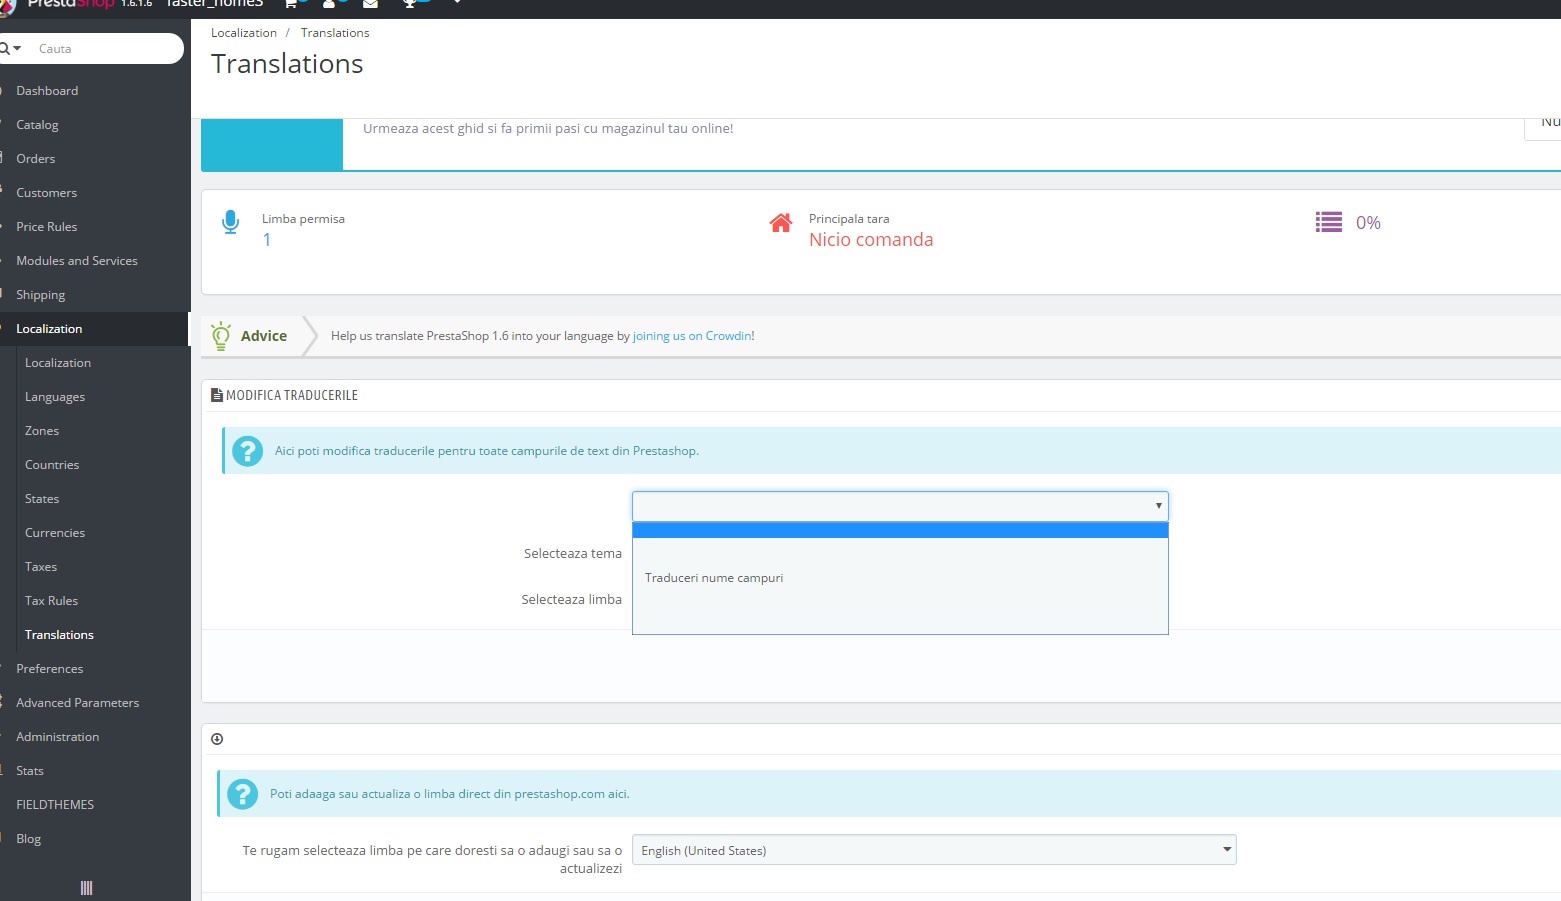This screenshot has height=901, width=1561.
Task: Open Advanced Parameters in the sidebar
Action: click(x=77, y=703)
